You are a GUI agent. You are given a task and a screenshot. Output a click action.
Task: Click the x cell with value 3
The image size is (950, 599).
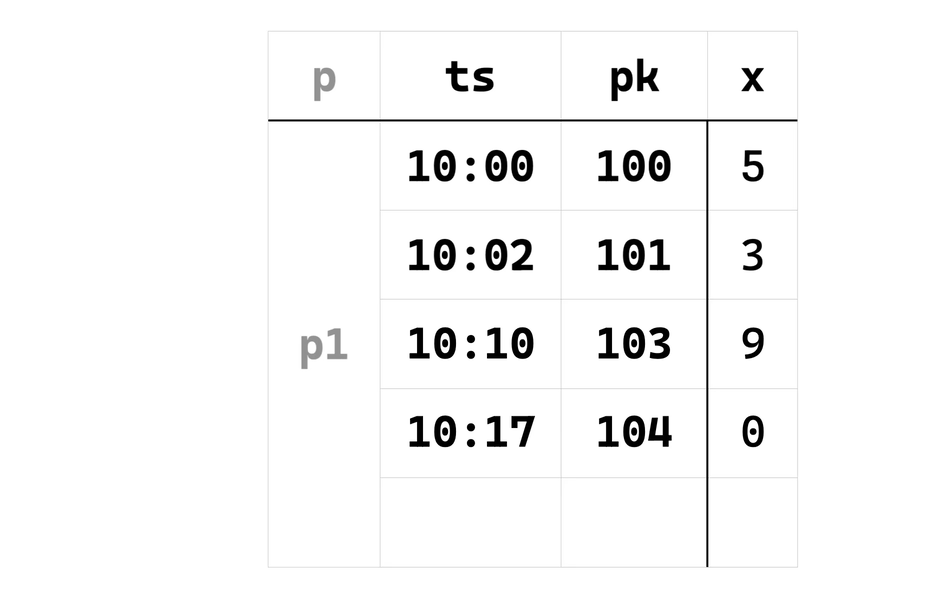click(752, 255)
